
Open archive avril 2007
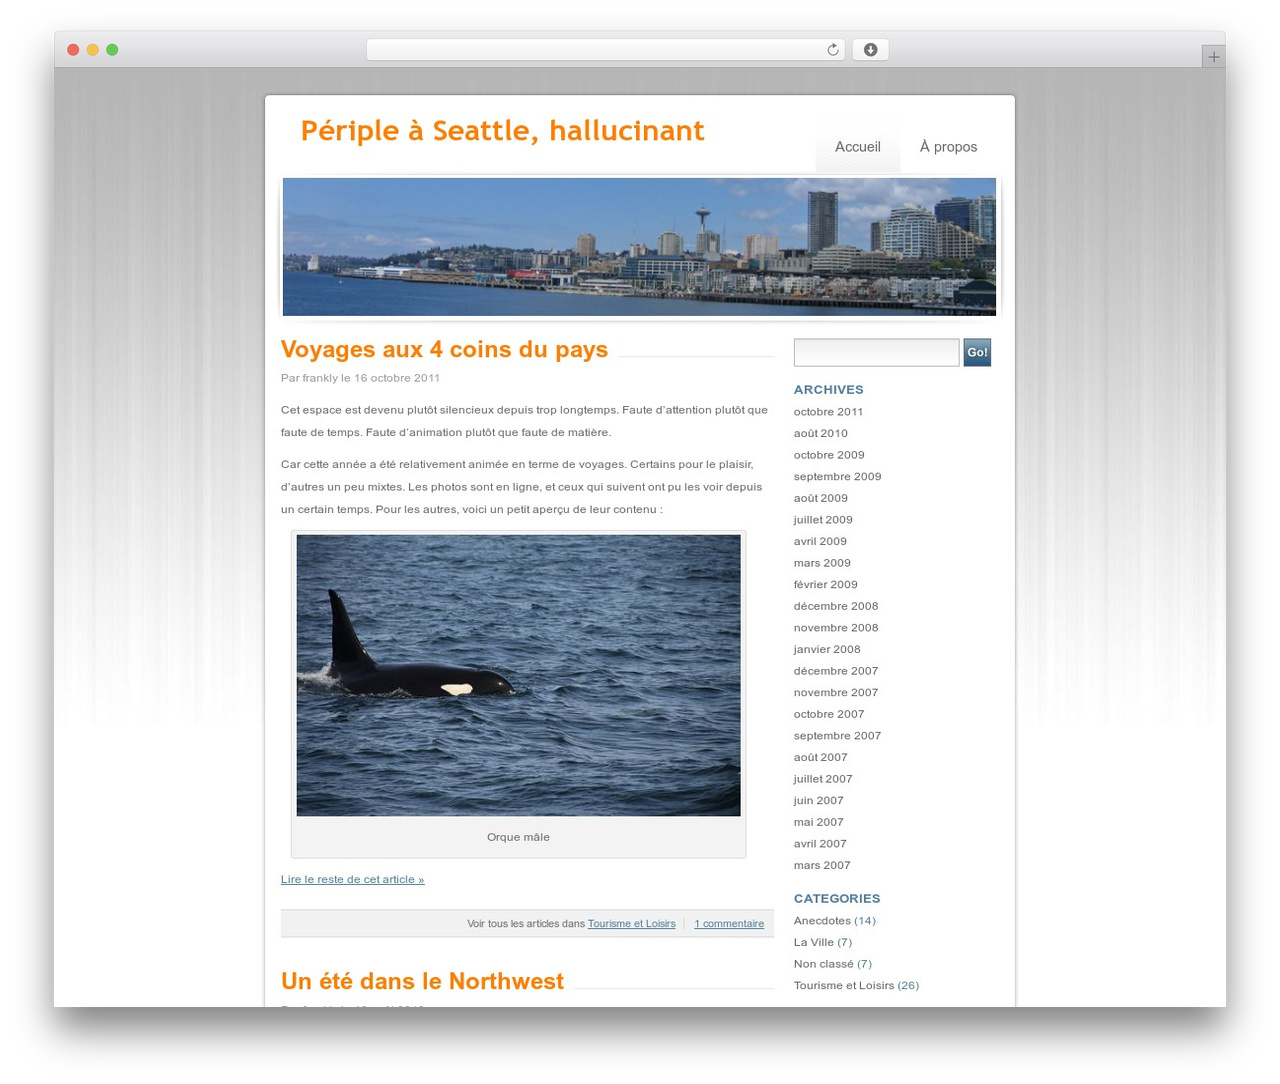[x=820, y=844]
